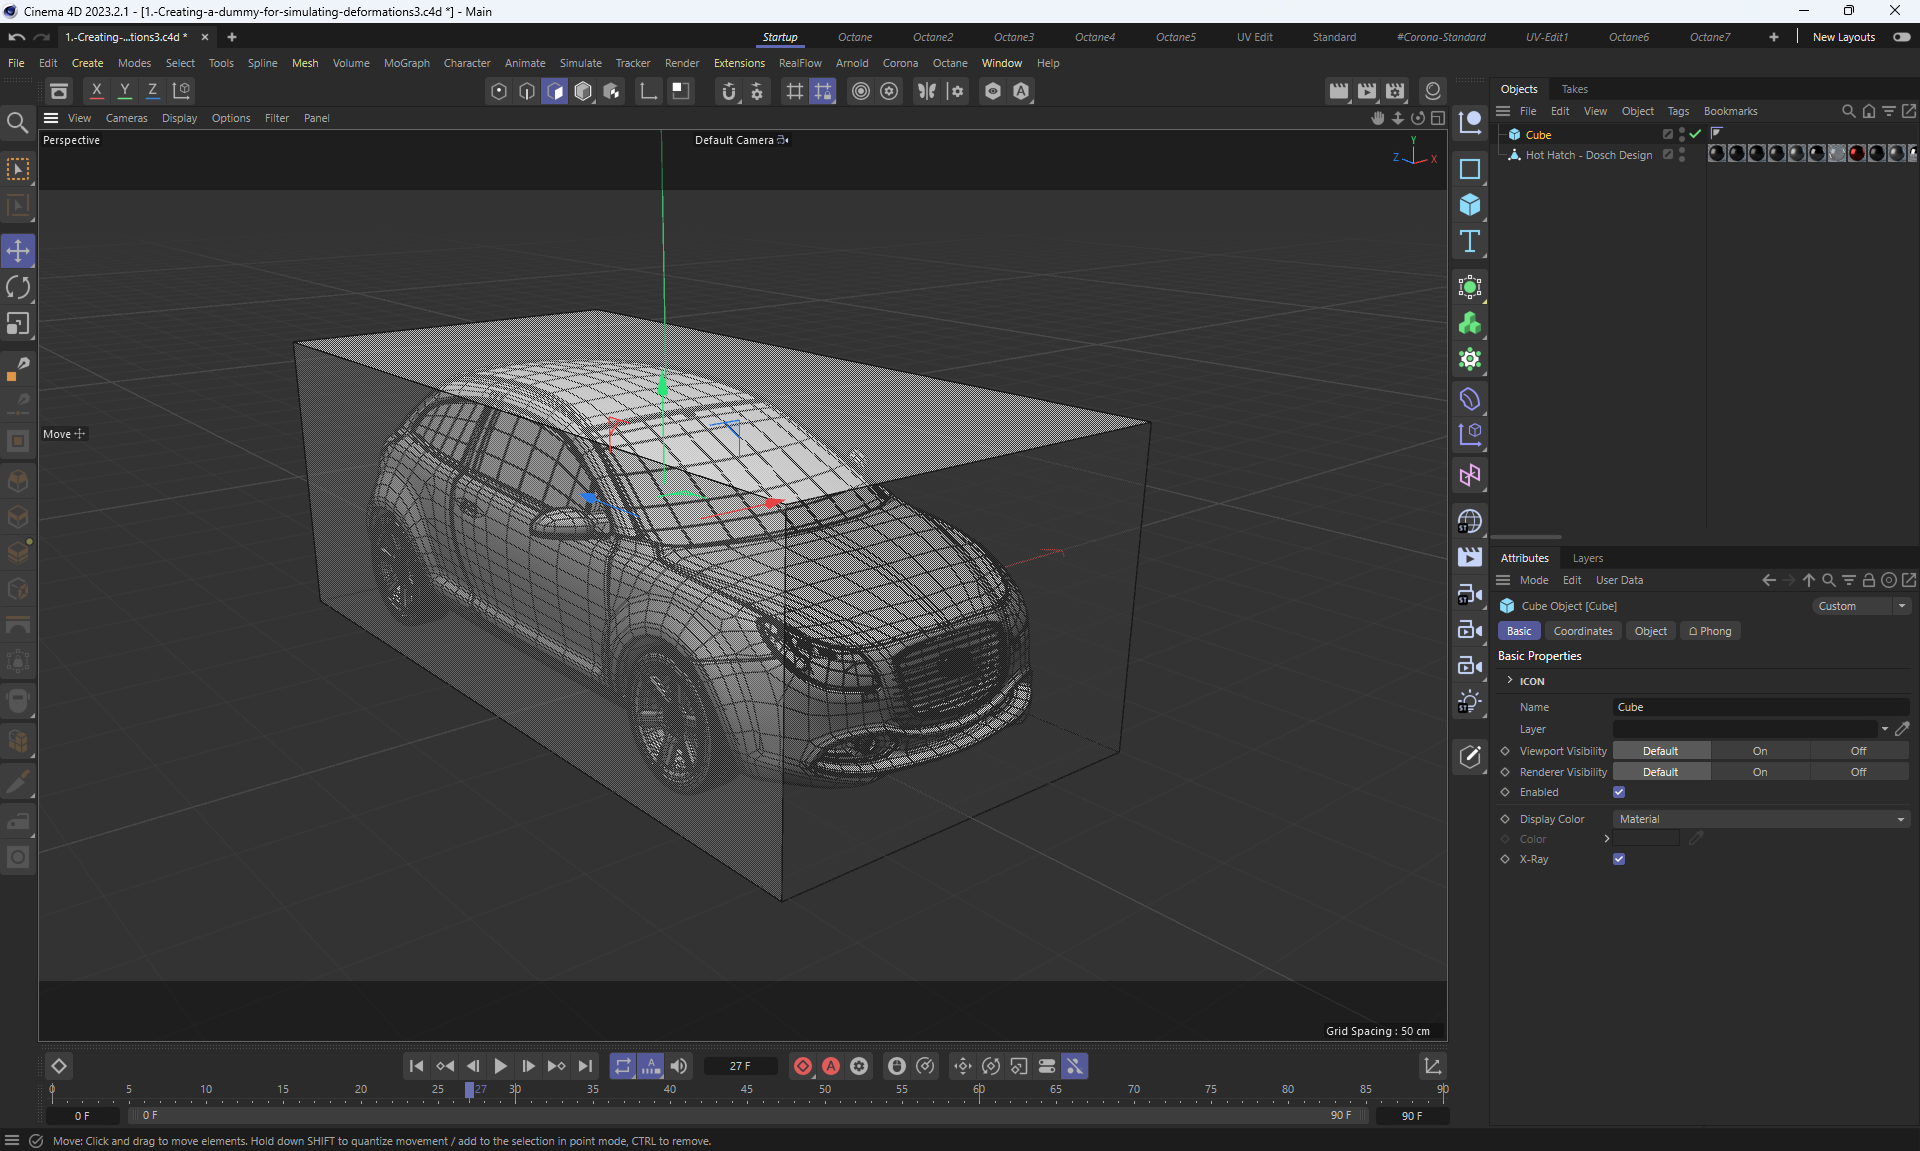Uncheck the X-Ray checkbox
Viewport: 1920px width, 1151px height.
[1619, 859]
